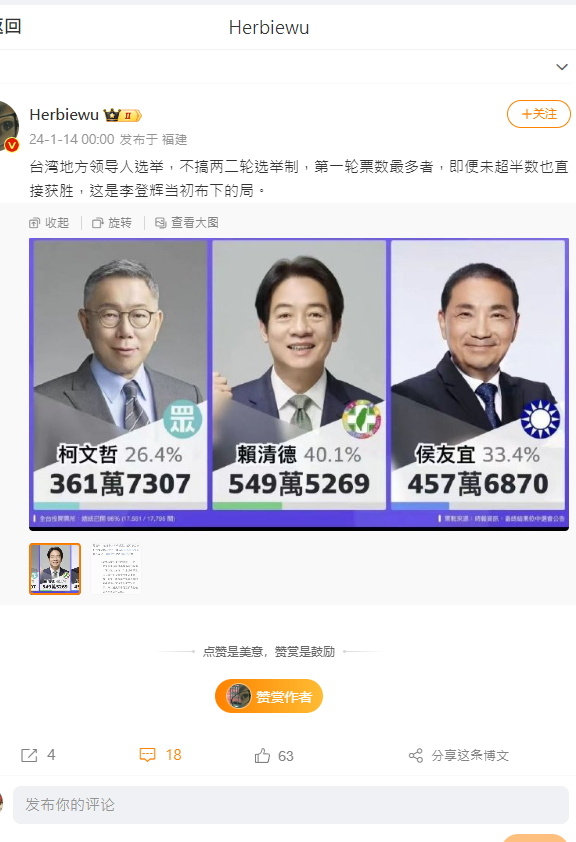The width and height of the screenshot is (576, 842).
Task: Click the 分享这条博文 share text
Action: coord(470,756)
